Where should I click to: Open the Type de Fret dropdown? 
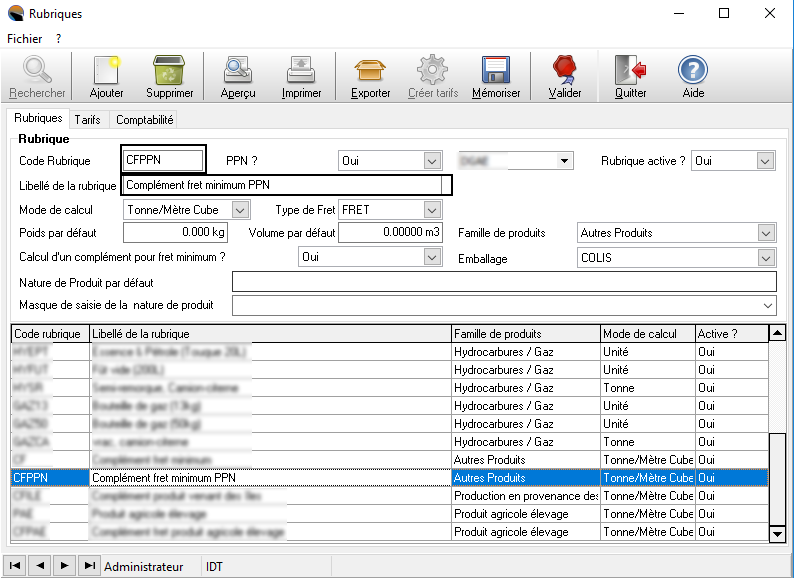pyautogui.click(x=432, y=210)
